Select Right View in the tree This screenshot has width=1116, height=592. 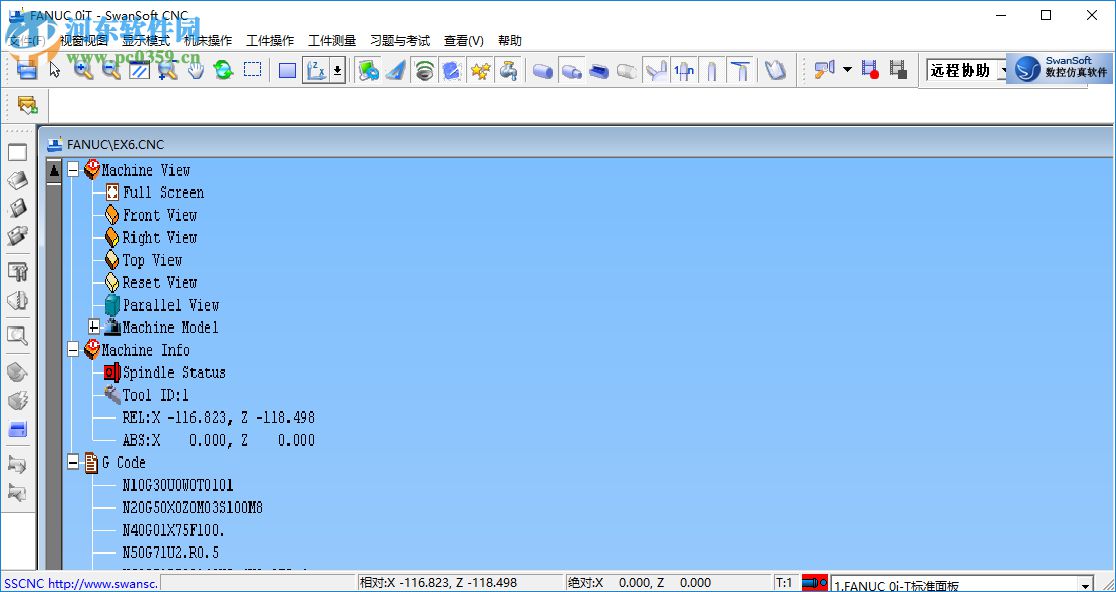159,238
